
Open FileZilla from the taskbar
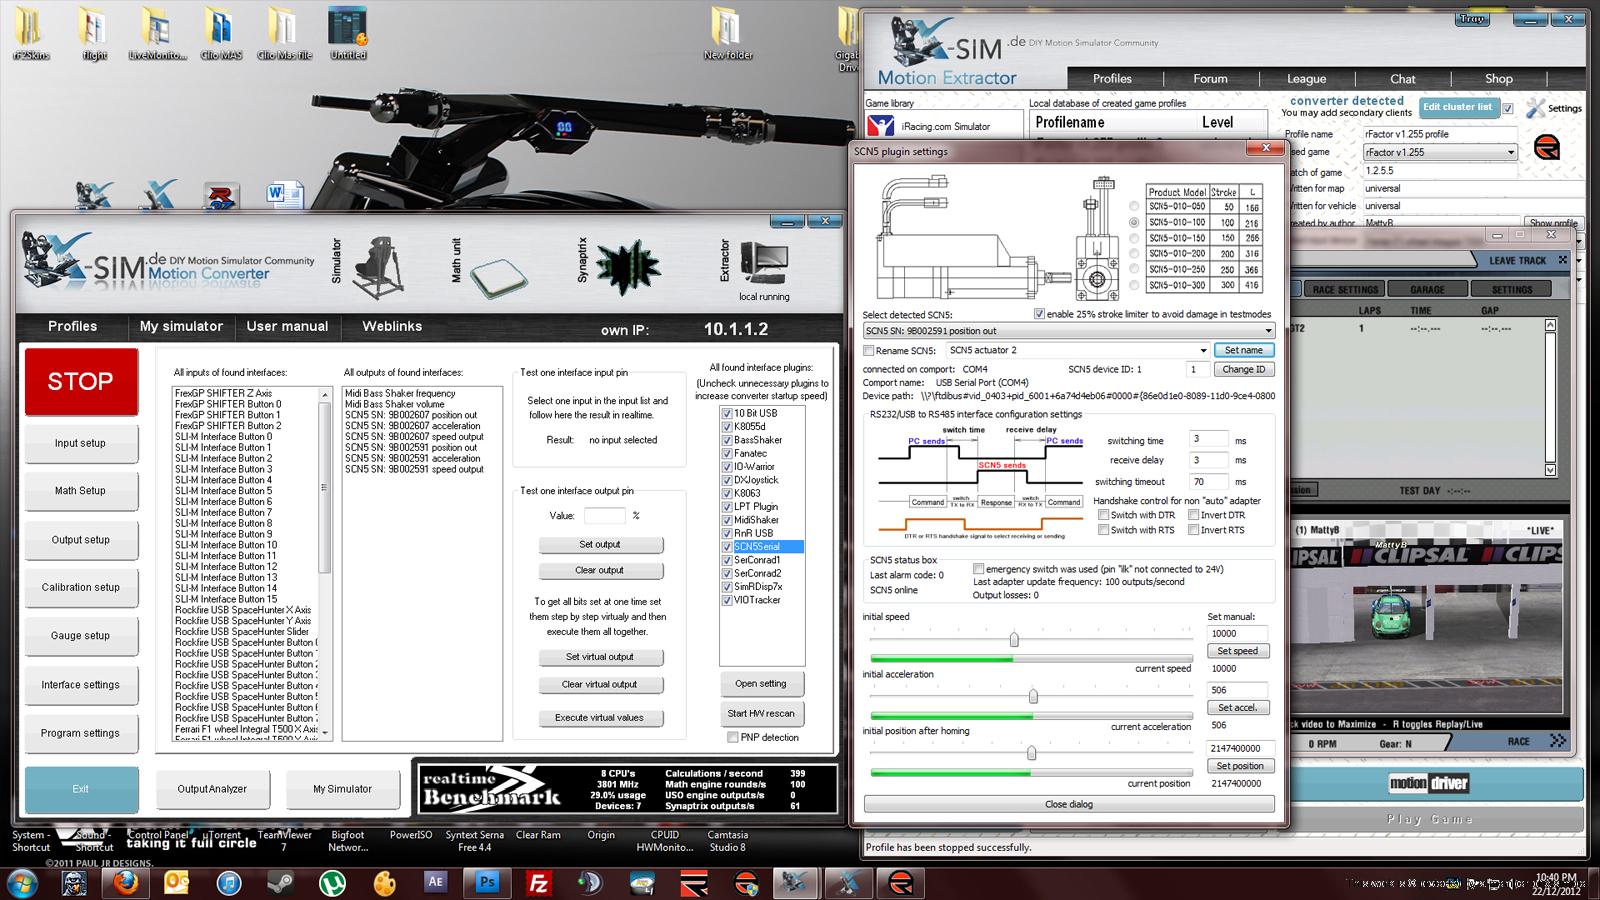pos(539,883)
